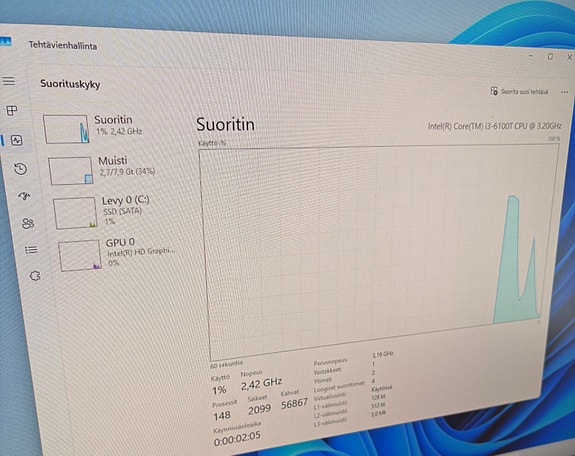Image resolution: width=575 pixels, height=456 pixels.
Task: Open the hamburger navigation menu
Action: pyautogui.click(x=9, y=81)
